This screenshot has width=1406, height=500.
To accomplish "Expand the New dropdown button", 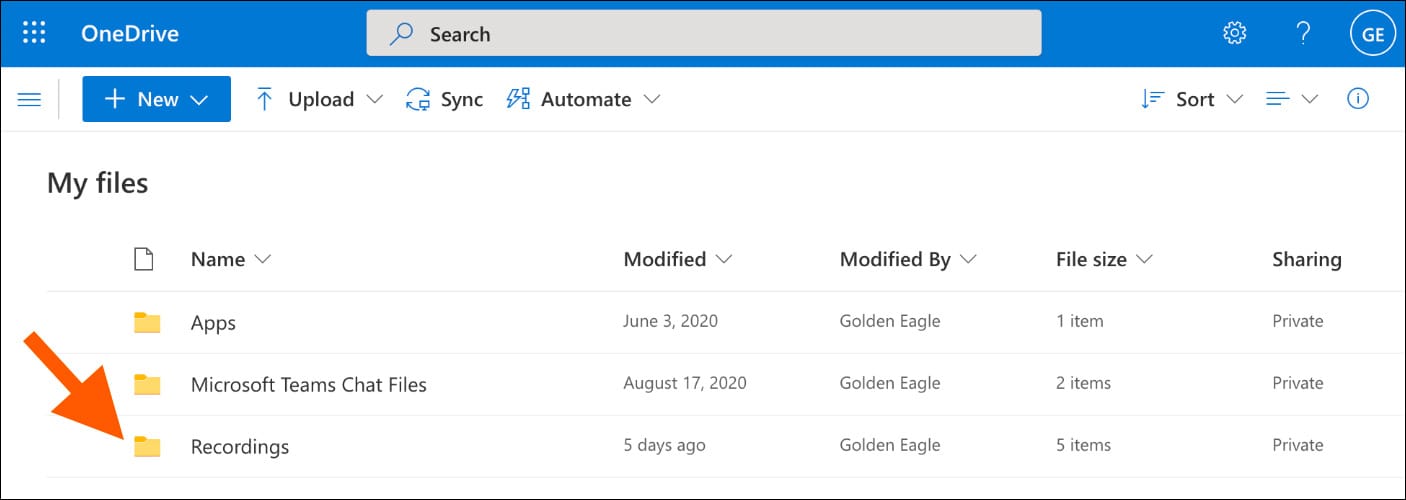I will [156, 99].
